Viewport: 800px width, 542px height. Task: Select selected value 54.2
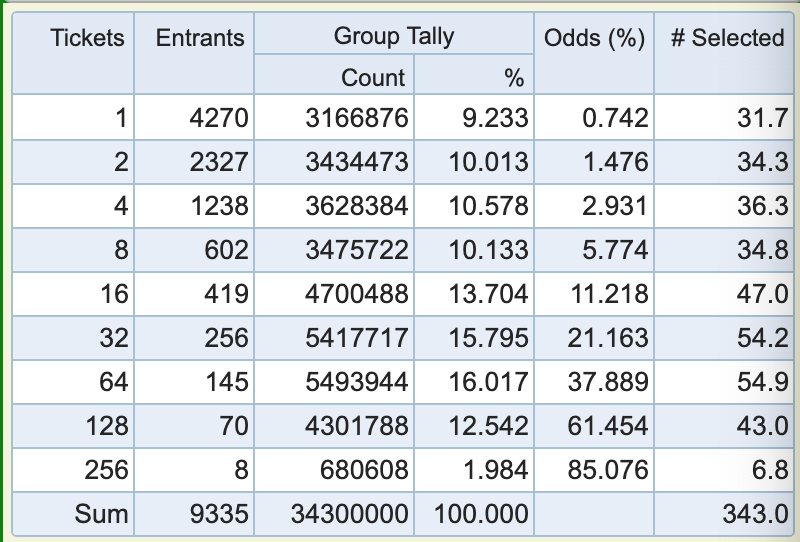763,338
